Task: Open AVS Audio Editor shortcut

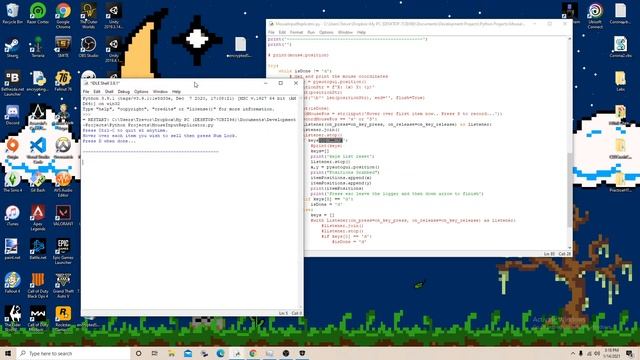Action: click(63, 184)
